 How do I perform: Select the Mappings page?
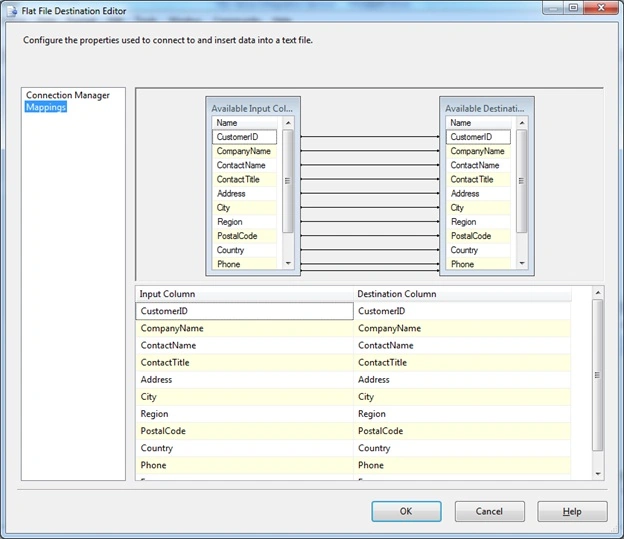[x=46, y=107]
